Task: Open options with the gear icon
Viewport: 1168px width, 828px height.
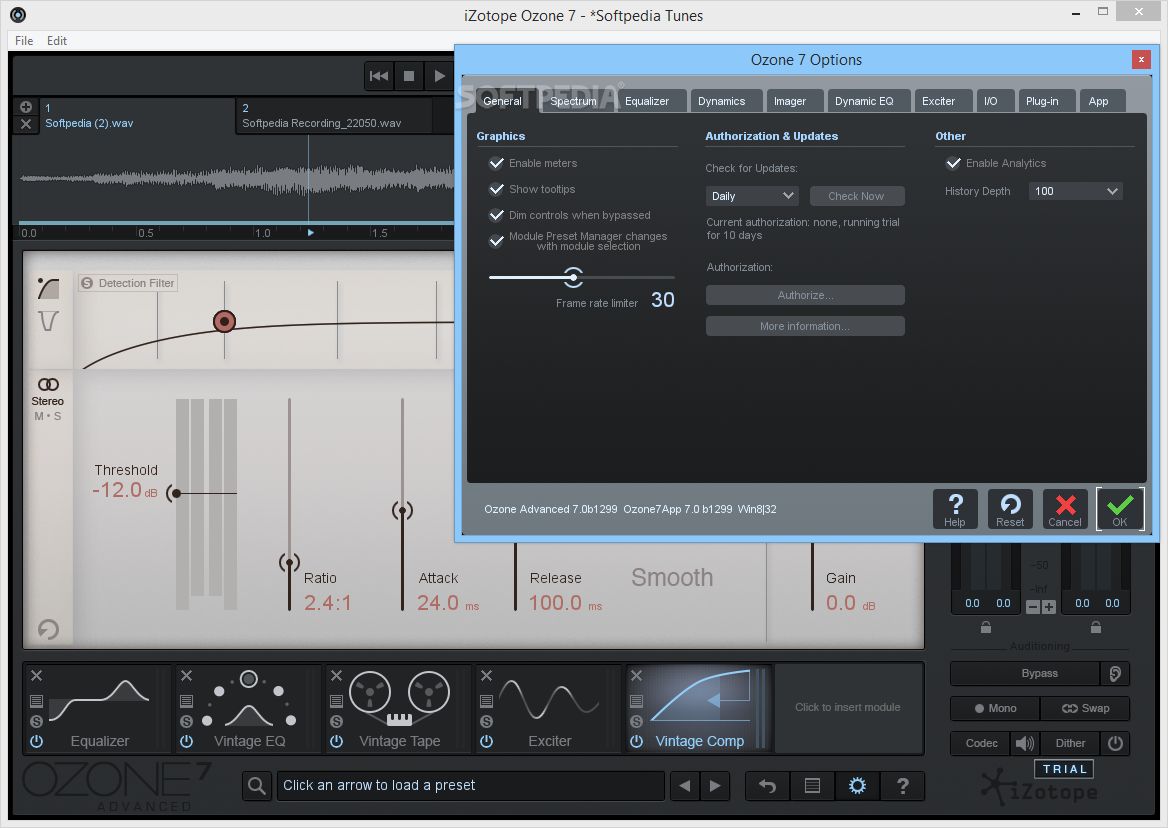Action: click(857, 786)
